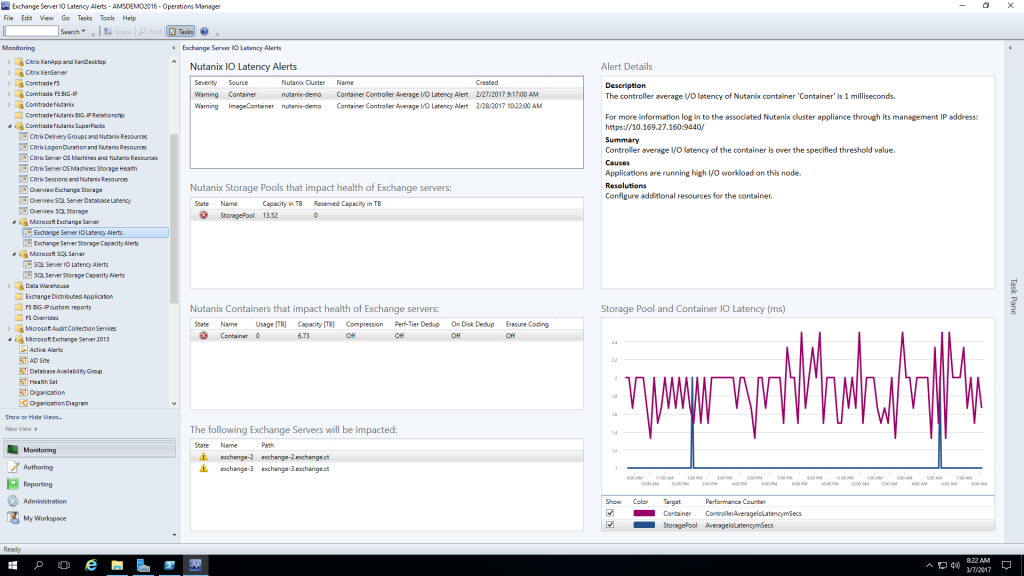Uncheck the StoragePool series show checkbox
1024x576 pixels.
click(x=611, y=525)
